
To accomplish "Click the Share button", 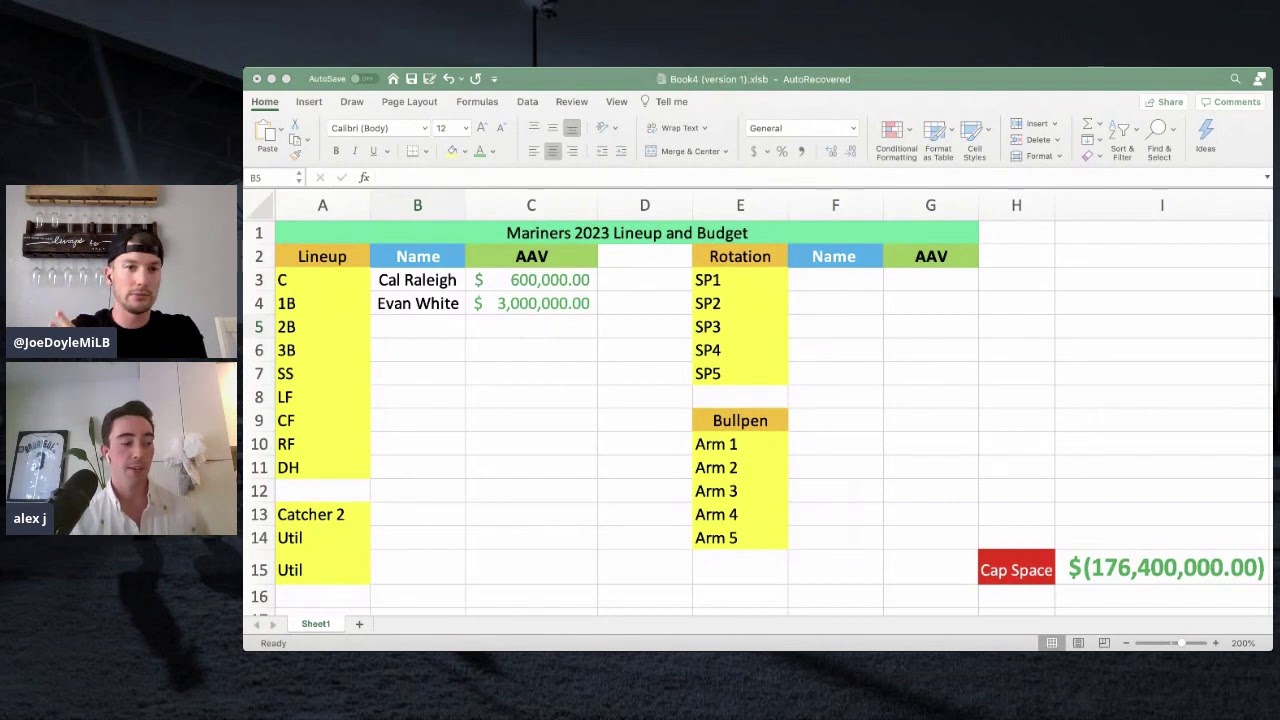I will (x=1164, y=102).
